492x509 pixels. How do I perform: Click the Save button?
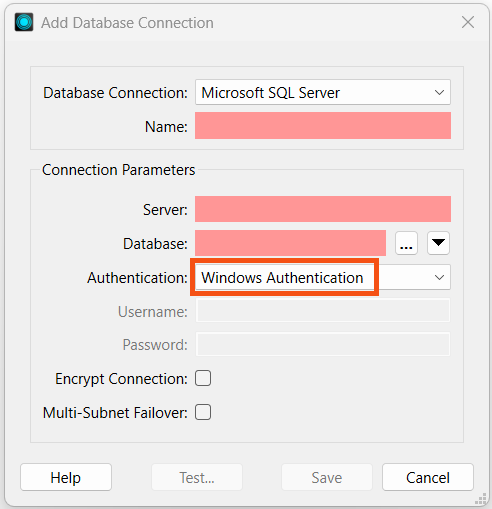coord(327,477)
